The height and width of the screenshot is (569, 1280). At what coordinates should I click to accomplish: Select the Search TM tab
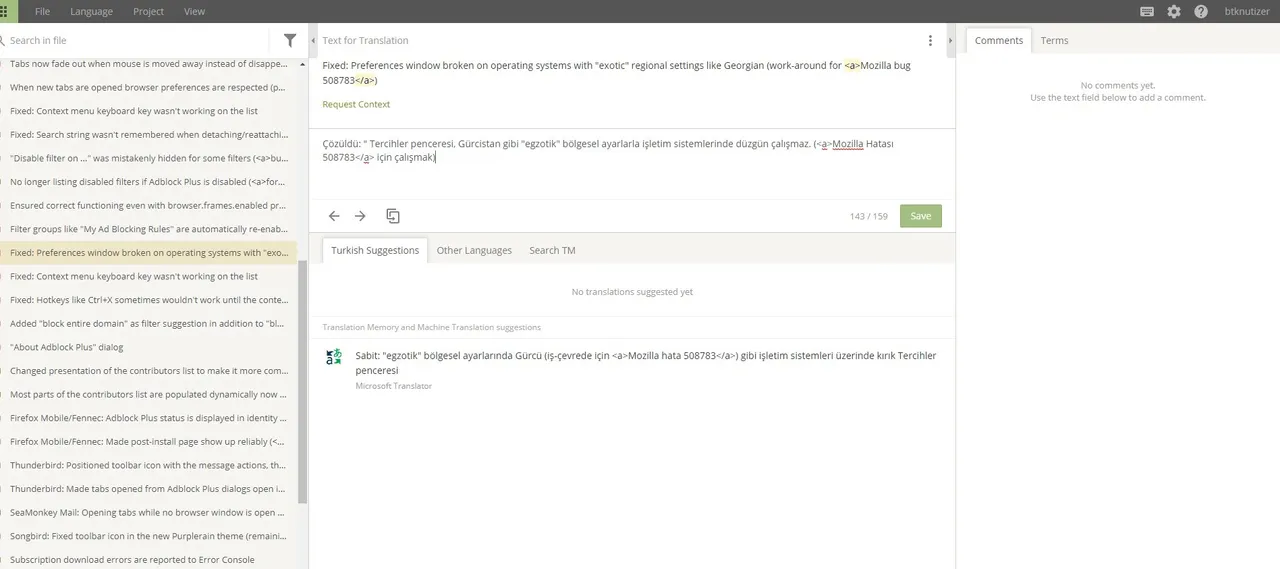[x=552, y=250]
